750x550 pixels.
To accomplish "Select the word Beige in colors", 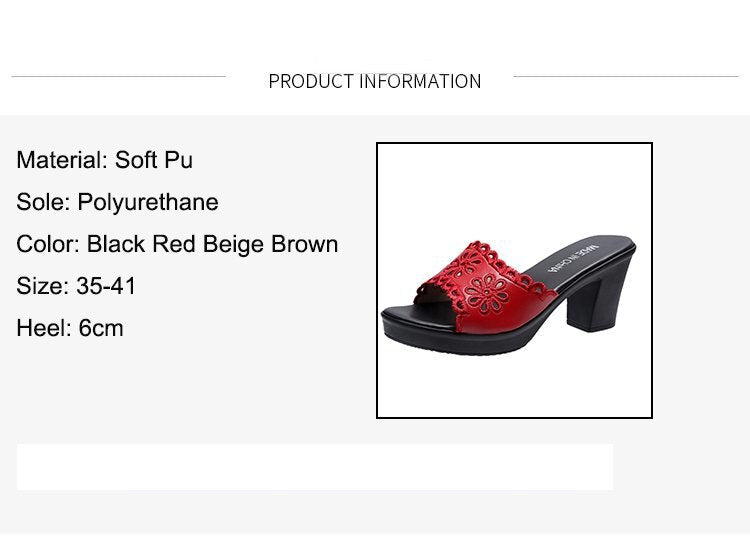I will point(233,245).
